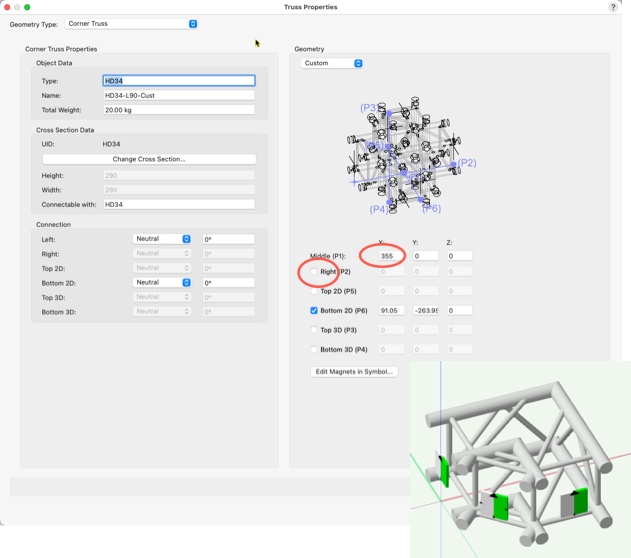Open the Geometry Type dropdown
The image size is (631, 558).
click(132, 24)
